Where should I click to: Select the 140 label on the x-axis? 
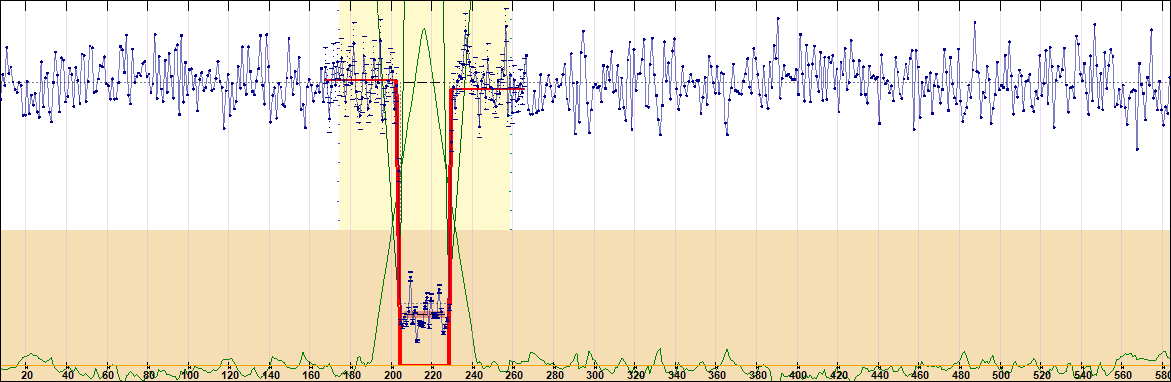click(270, 375)
